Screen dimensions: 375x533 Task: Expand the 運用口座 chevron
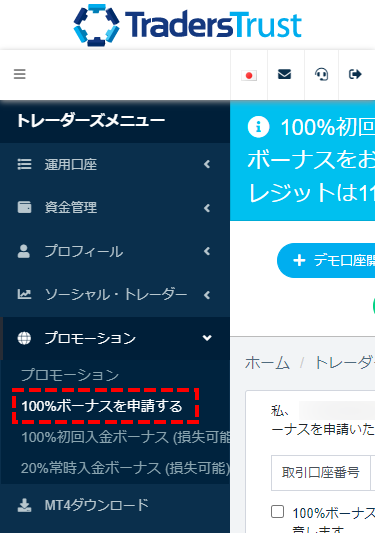point(207,164)
